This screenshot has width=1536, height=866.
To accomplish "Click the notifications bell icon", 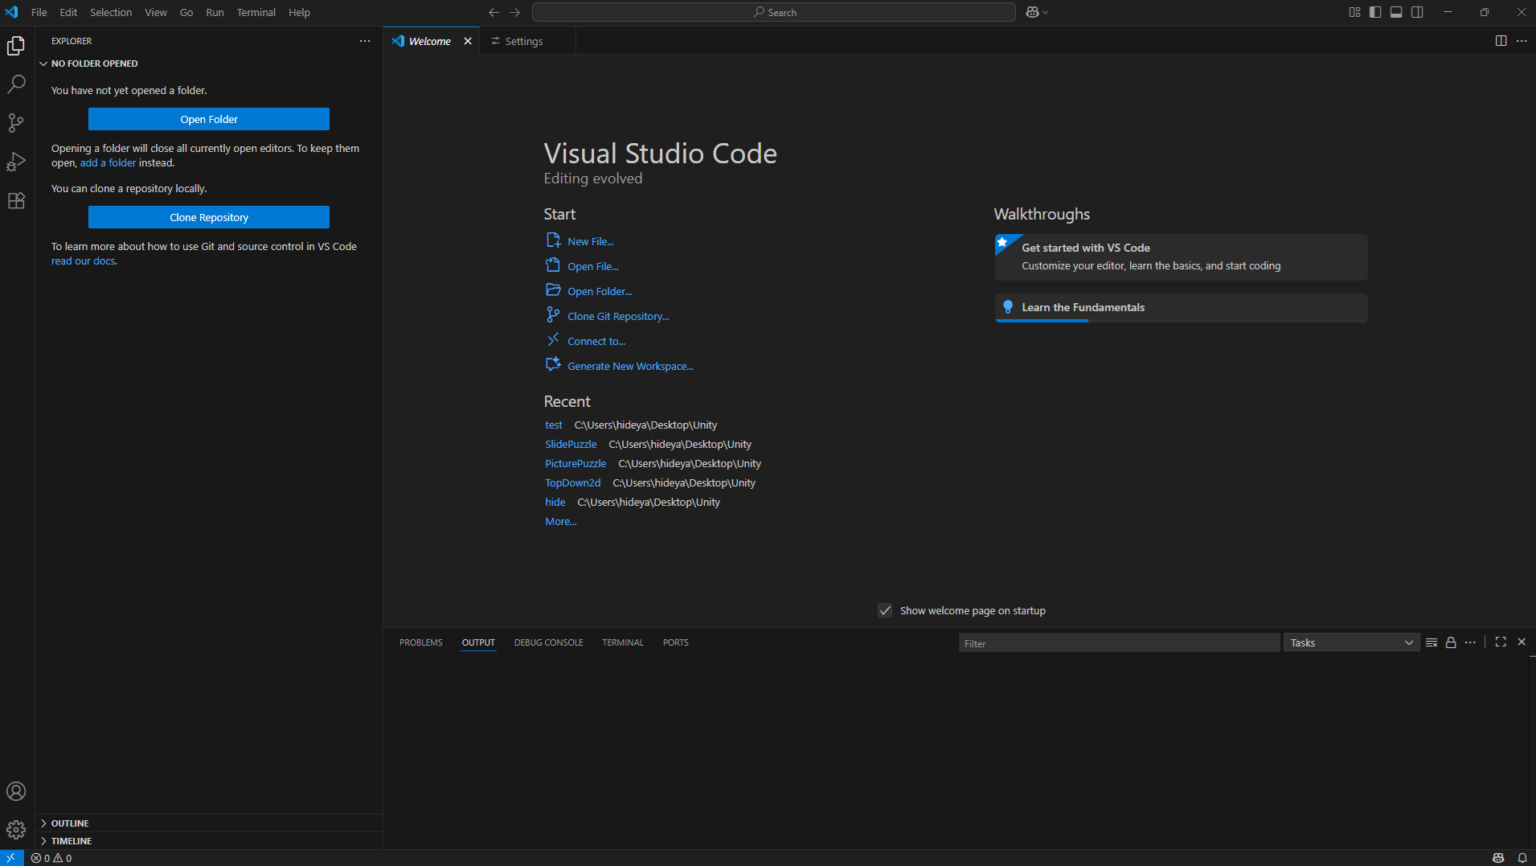I will [x=1524, y=857].
